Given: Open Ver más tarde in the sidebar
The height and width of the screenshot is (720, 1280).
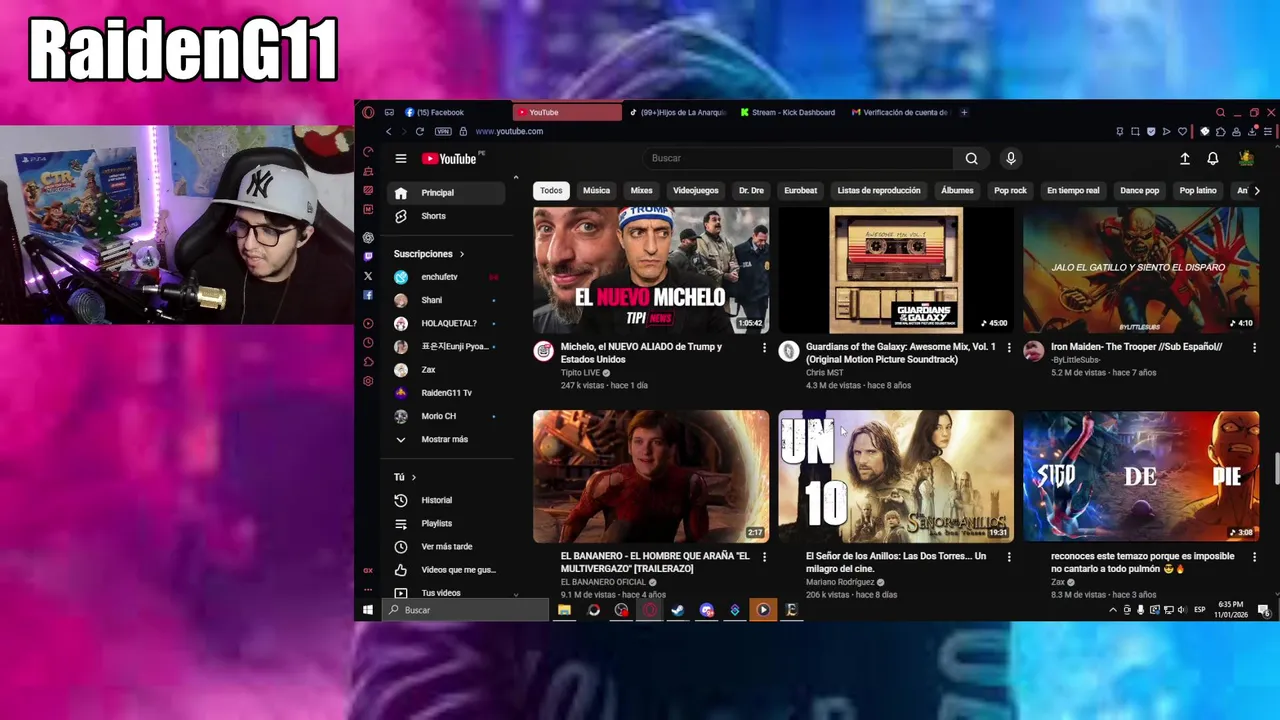Looking at the screenshot, I should (x=447, y=547).
